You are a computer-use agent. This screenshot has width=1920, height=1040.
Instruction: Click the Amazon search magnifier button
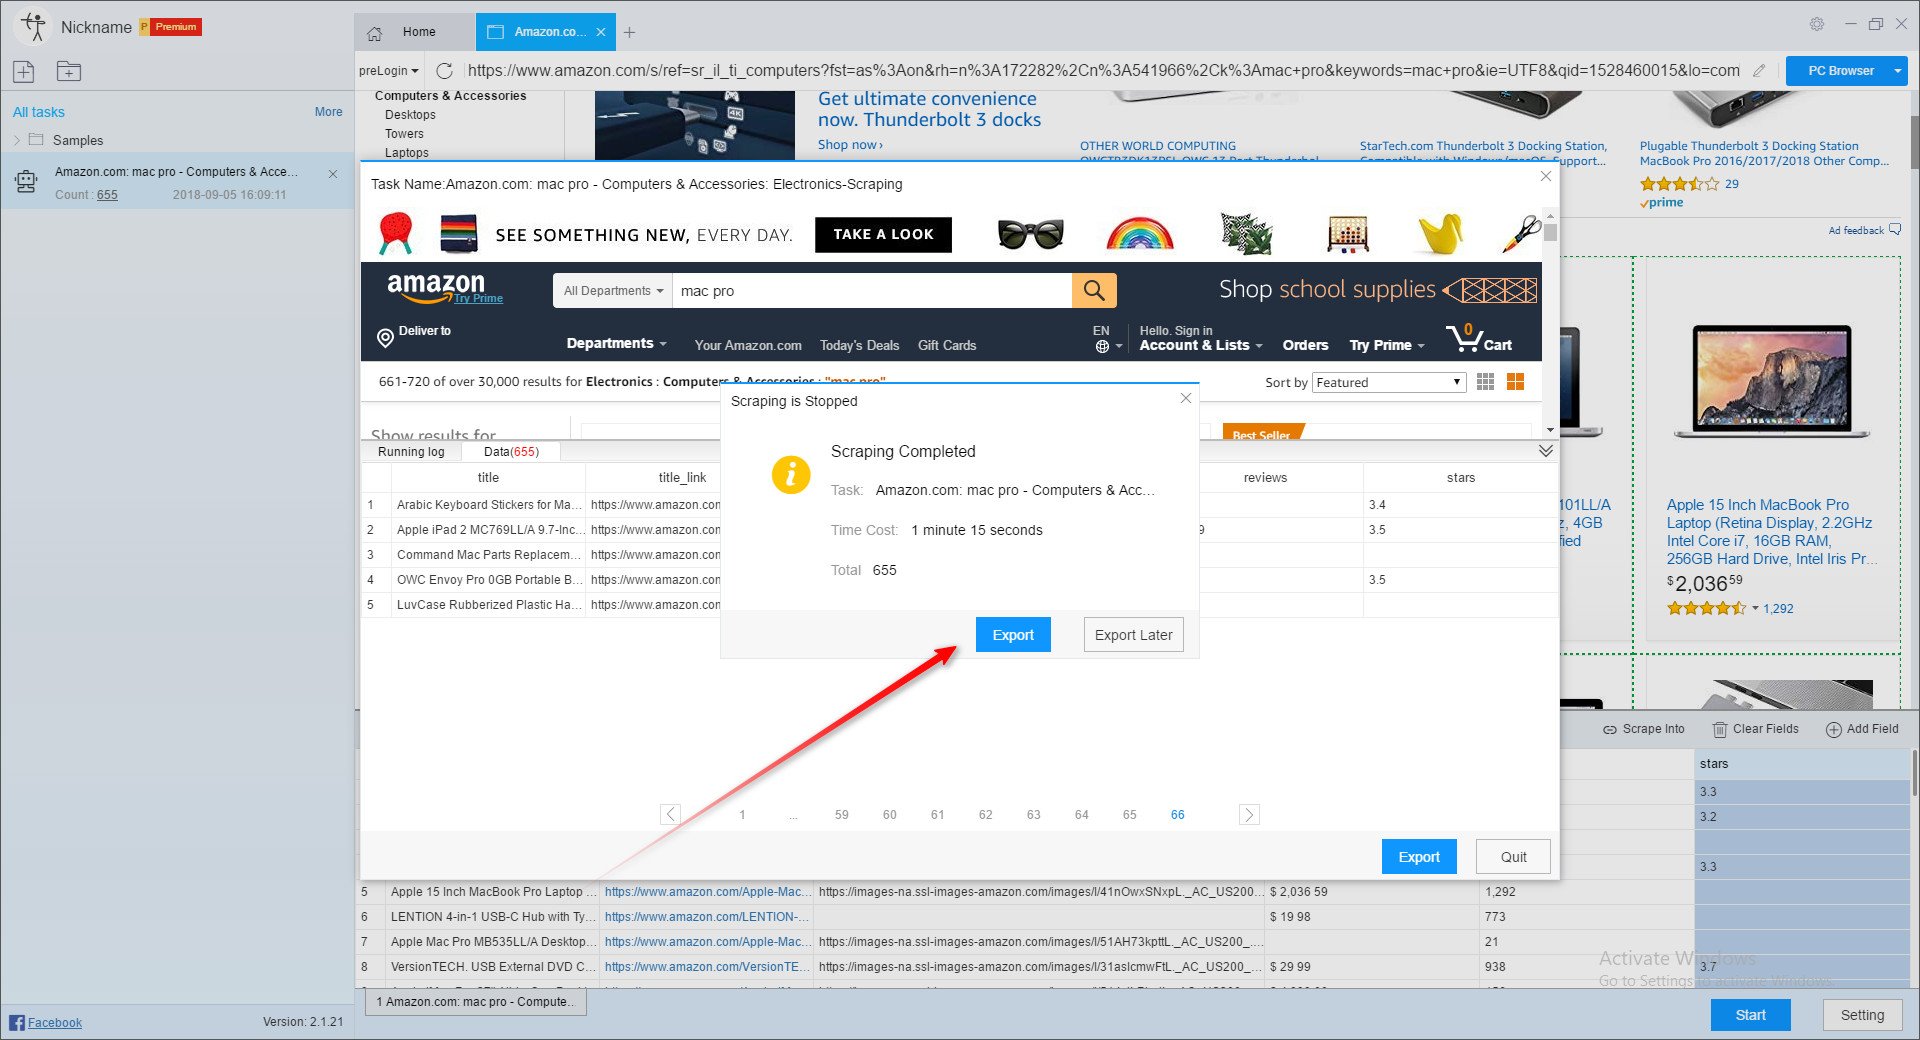[x=1094, y=290]
